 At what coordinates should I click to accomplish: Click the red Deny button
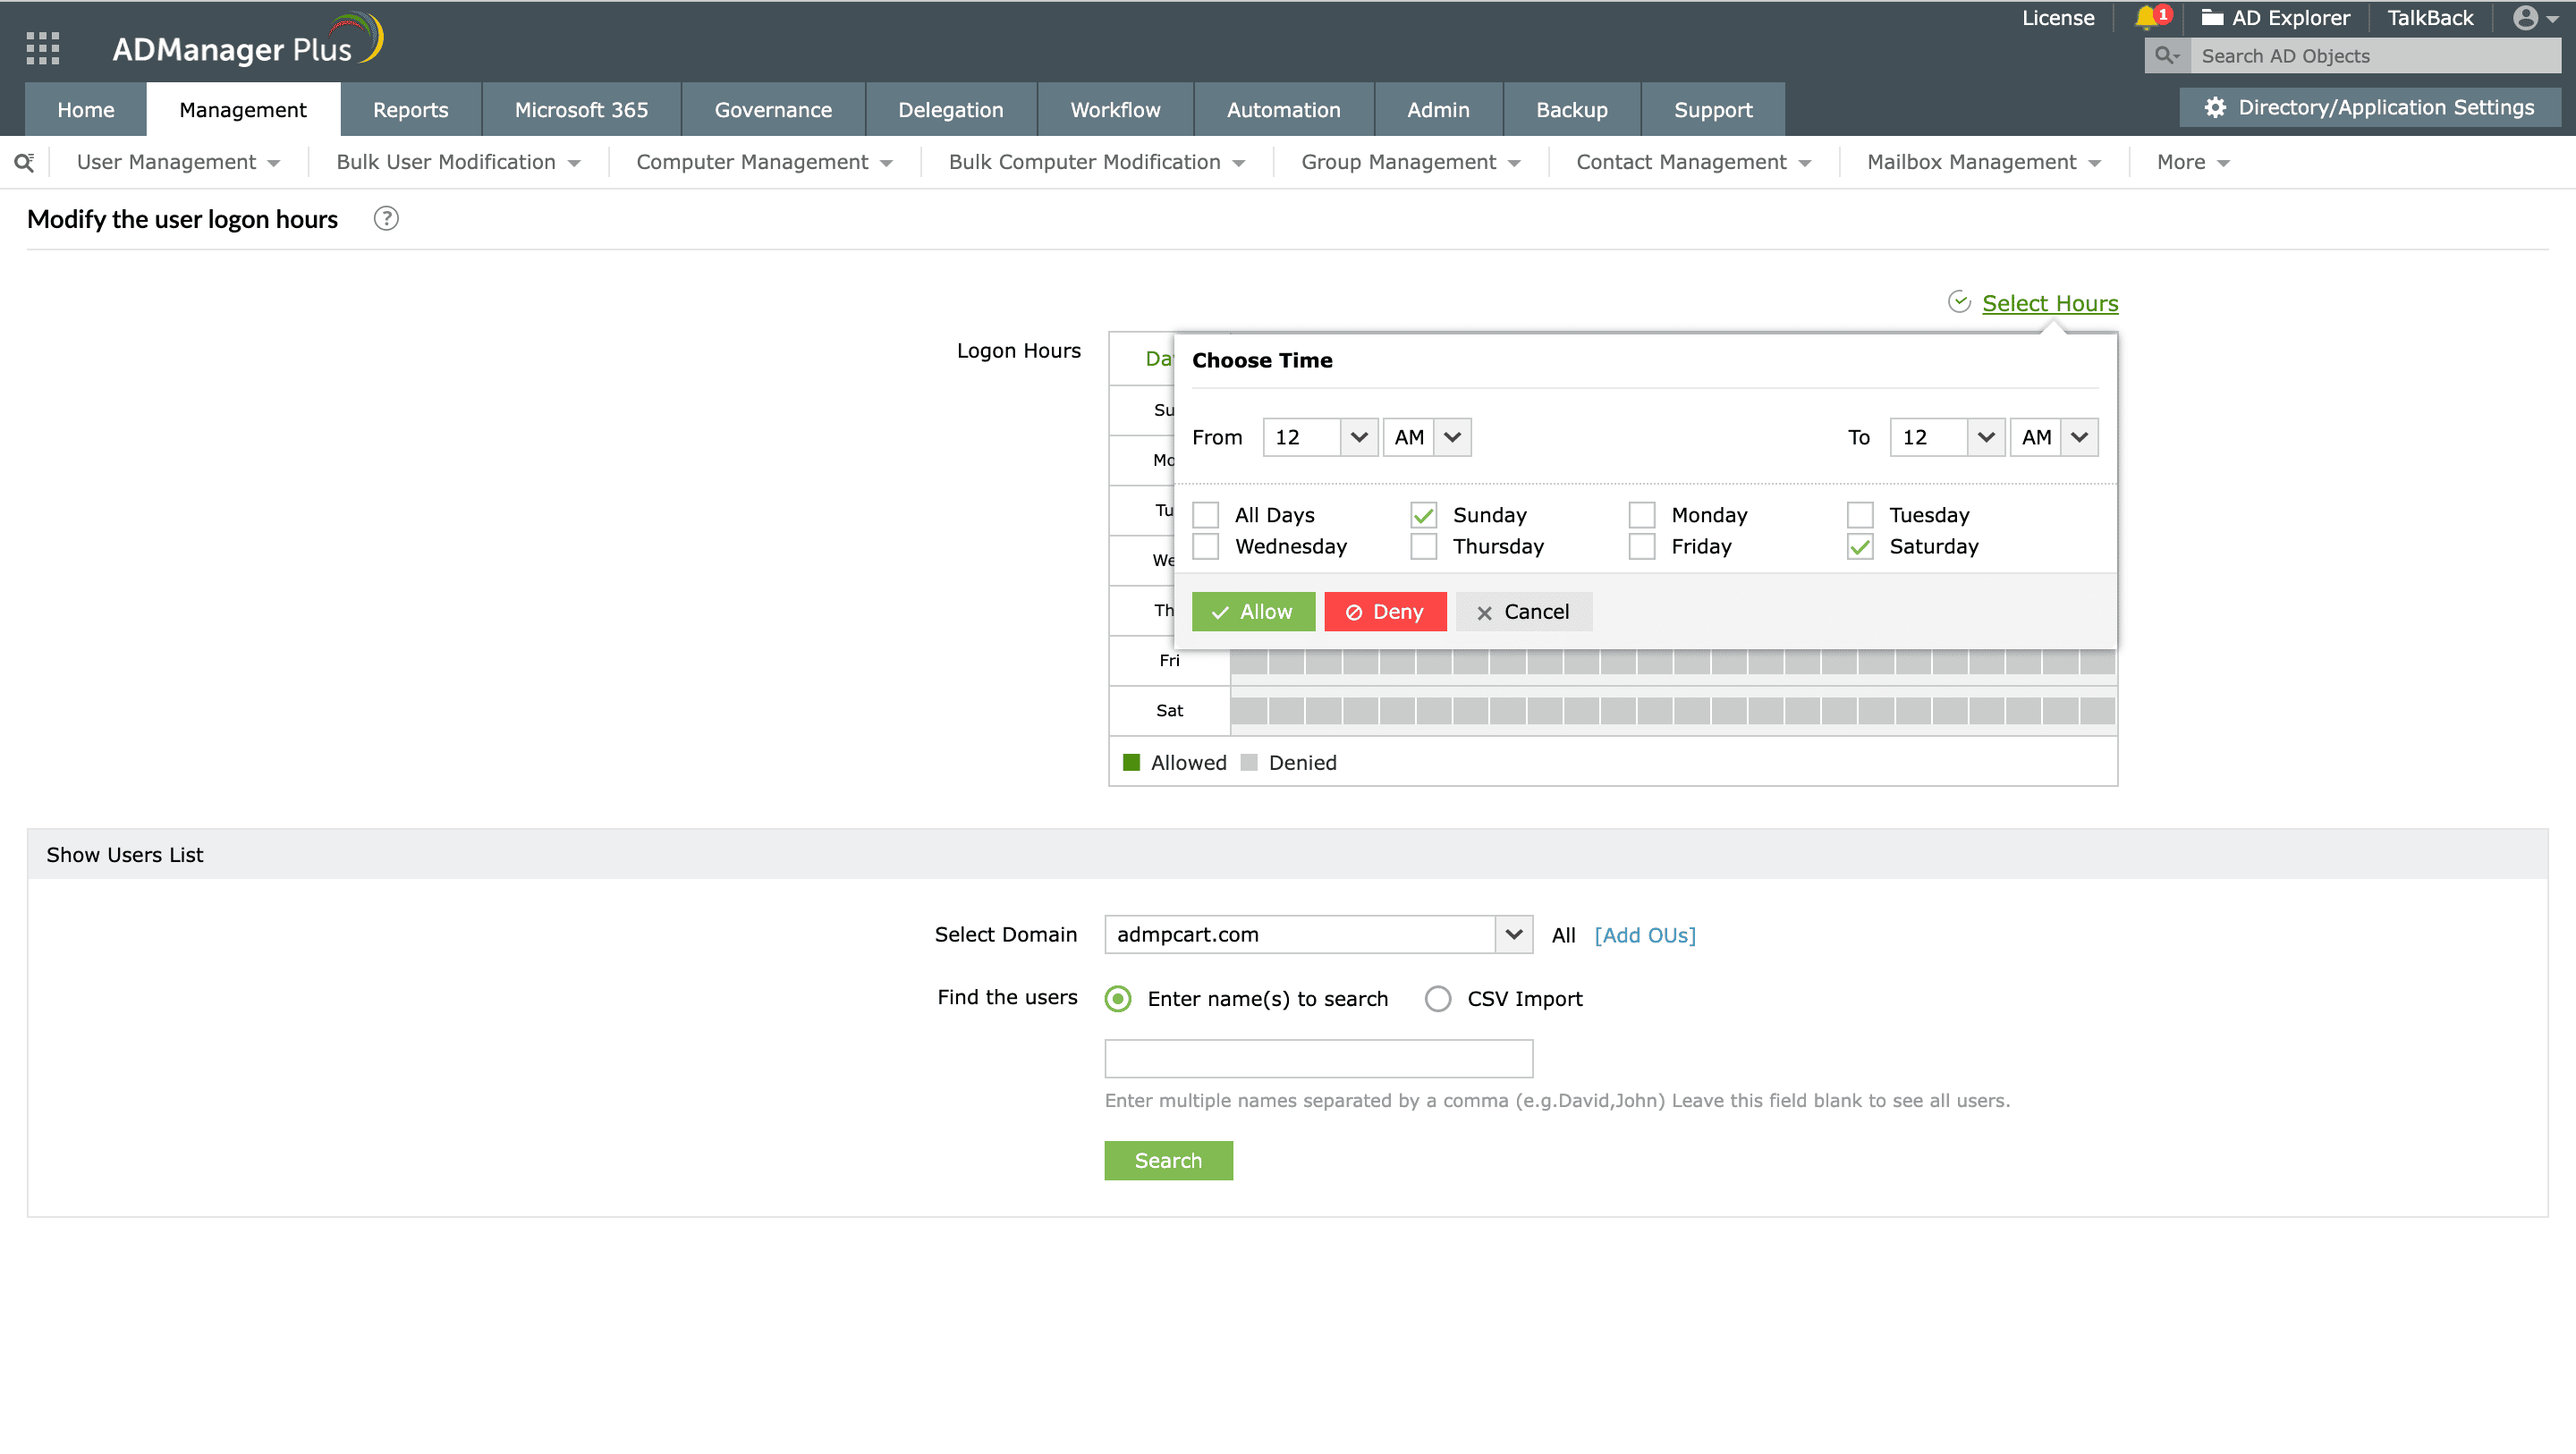[x=1385, y=611]
